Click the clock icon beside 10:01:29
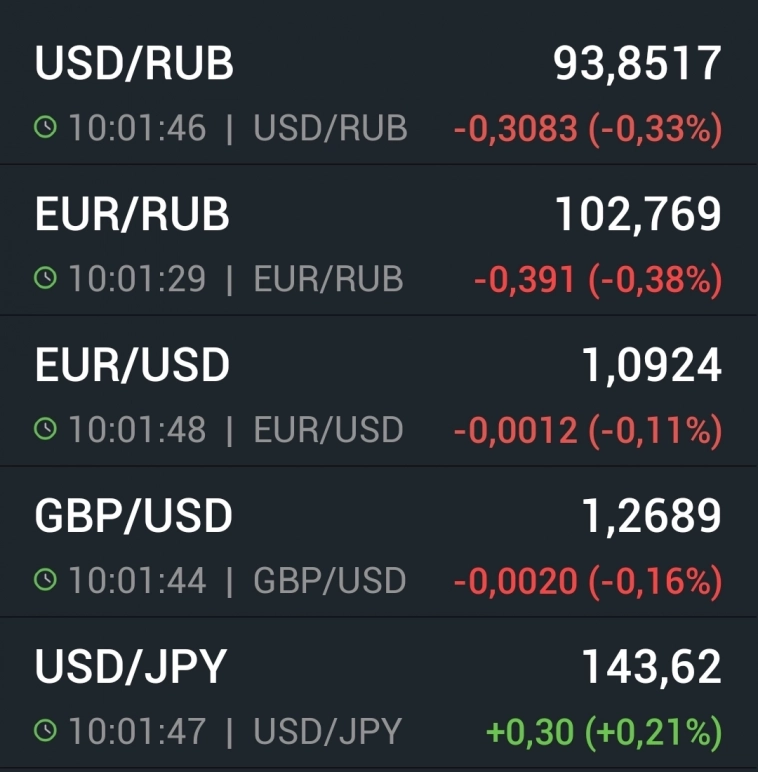Viewport: 758px width, 772px height. click(x=46, y=279)
